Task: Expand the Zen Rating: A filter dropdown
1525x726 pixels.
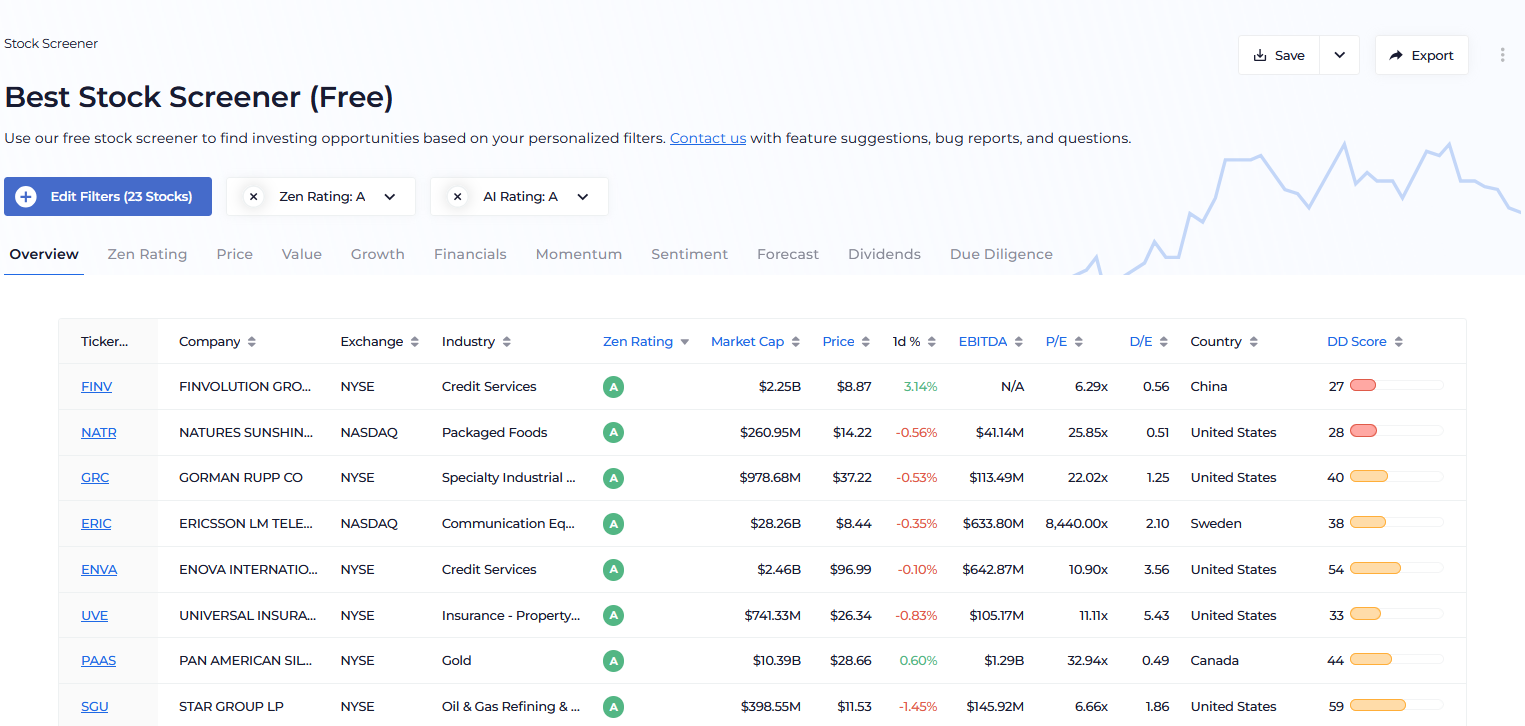Action: point(390,197)
